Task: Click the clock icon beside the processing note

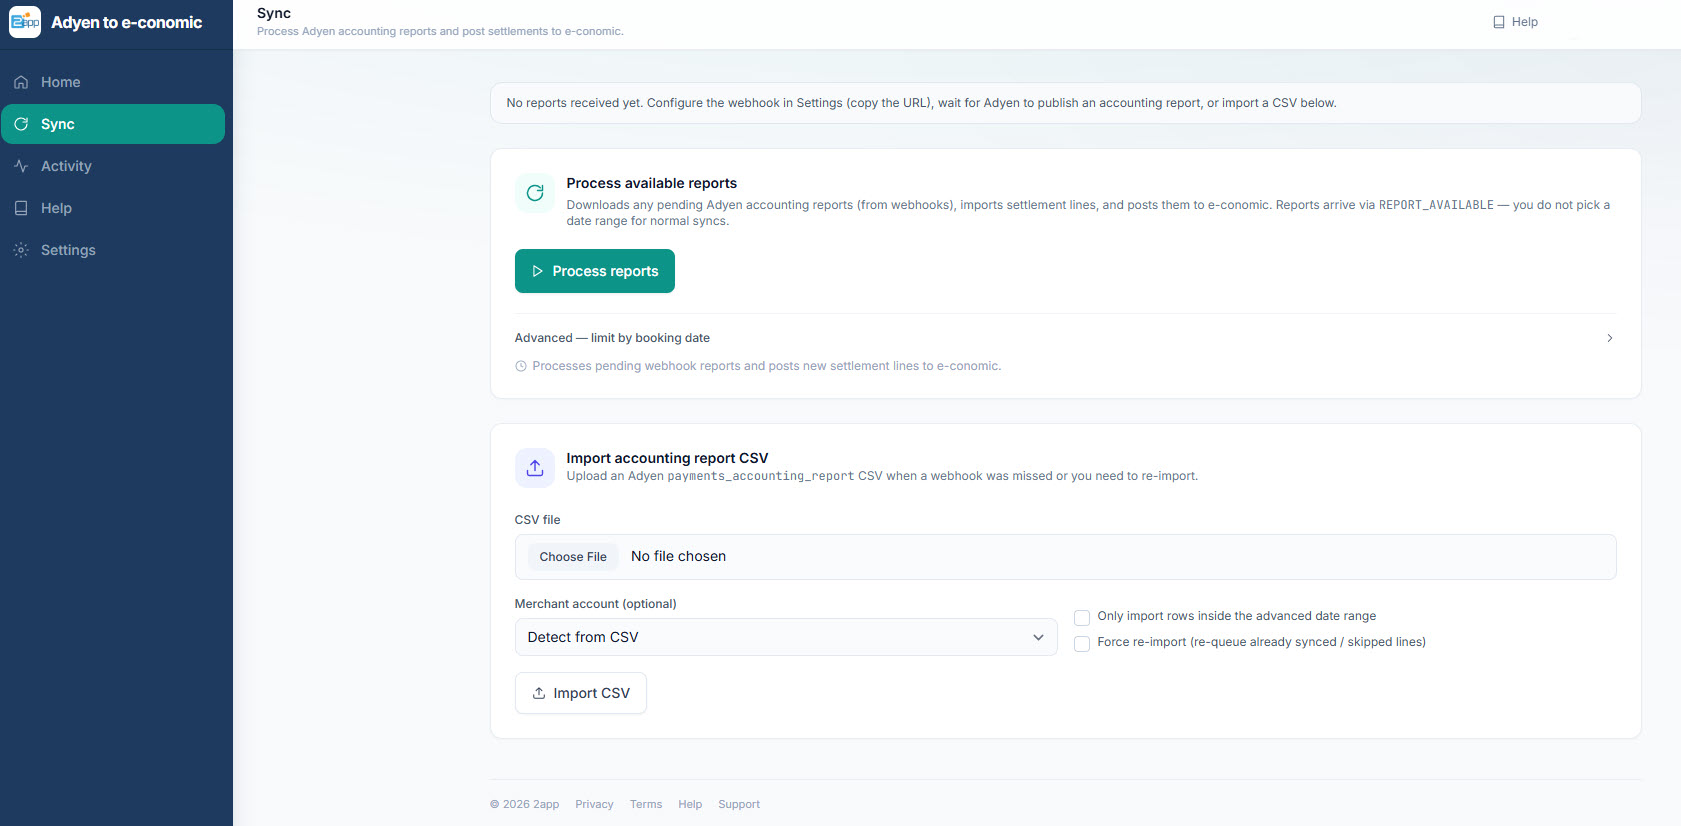Action: point(521,366)
